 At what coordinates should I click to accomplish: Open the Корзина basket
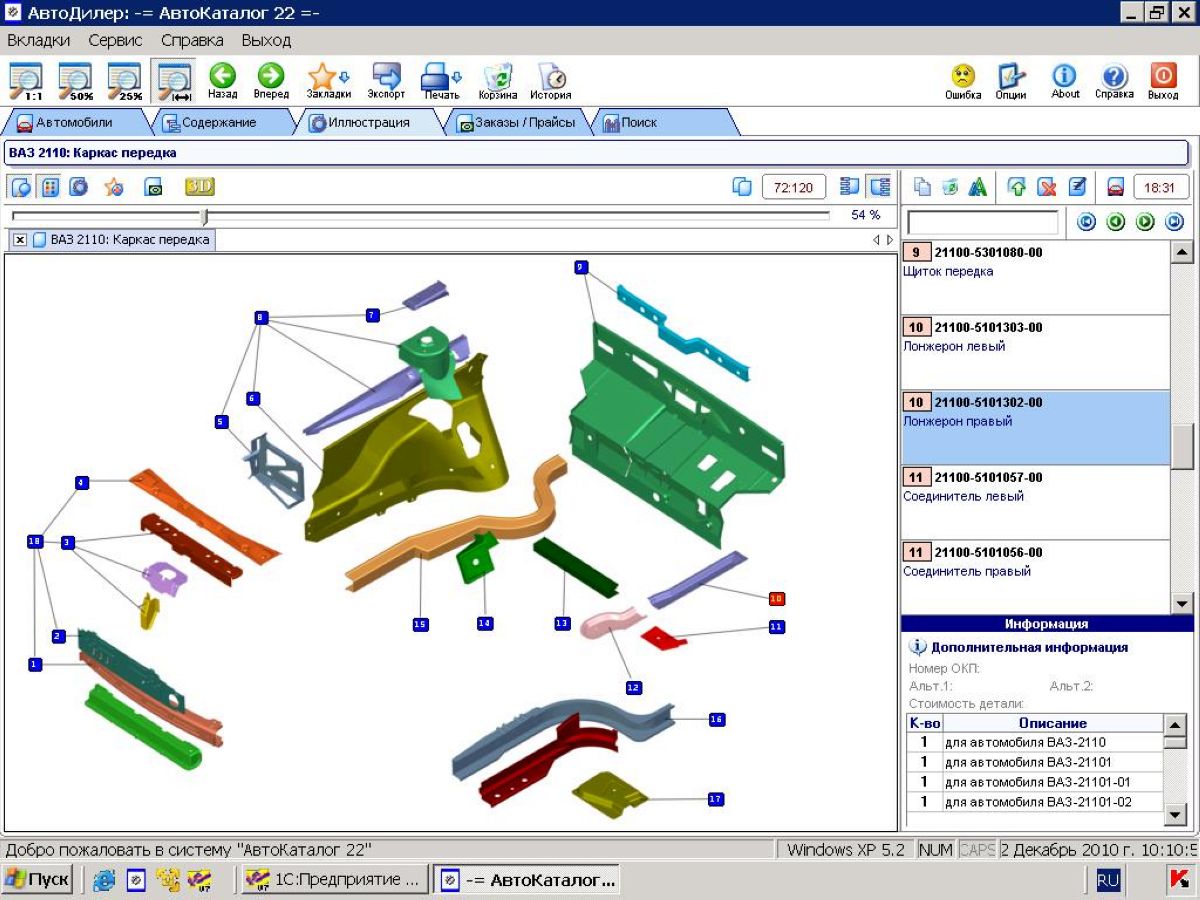pyautogui.click(x=498, y=81)
